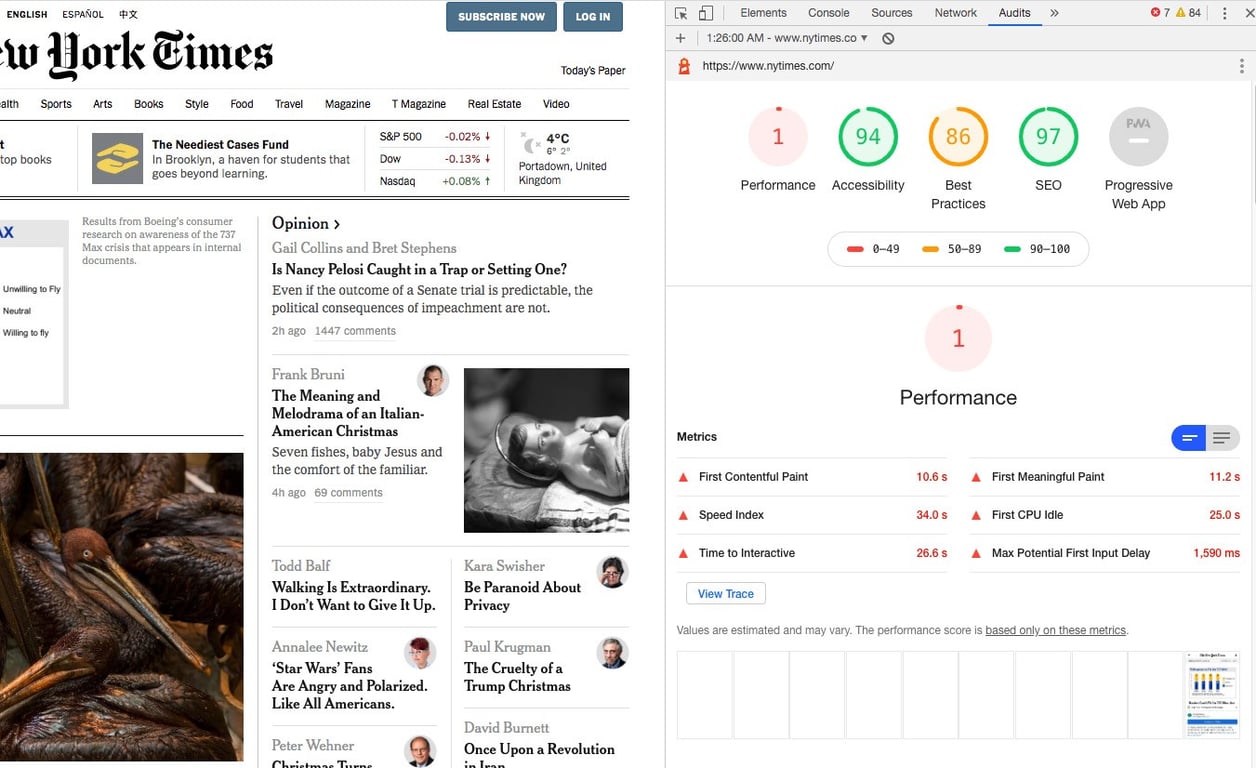Expand Max Potential First Input Delay row
Screen dimensions: 1256x768
[1105, 553]
